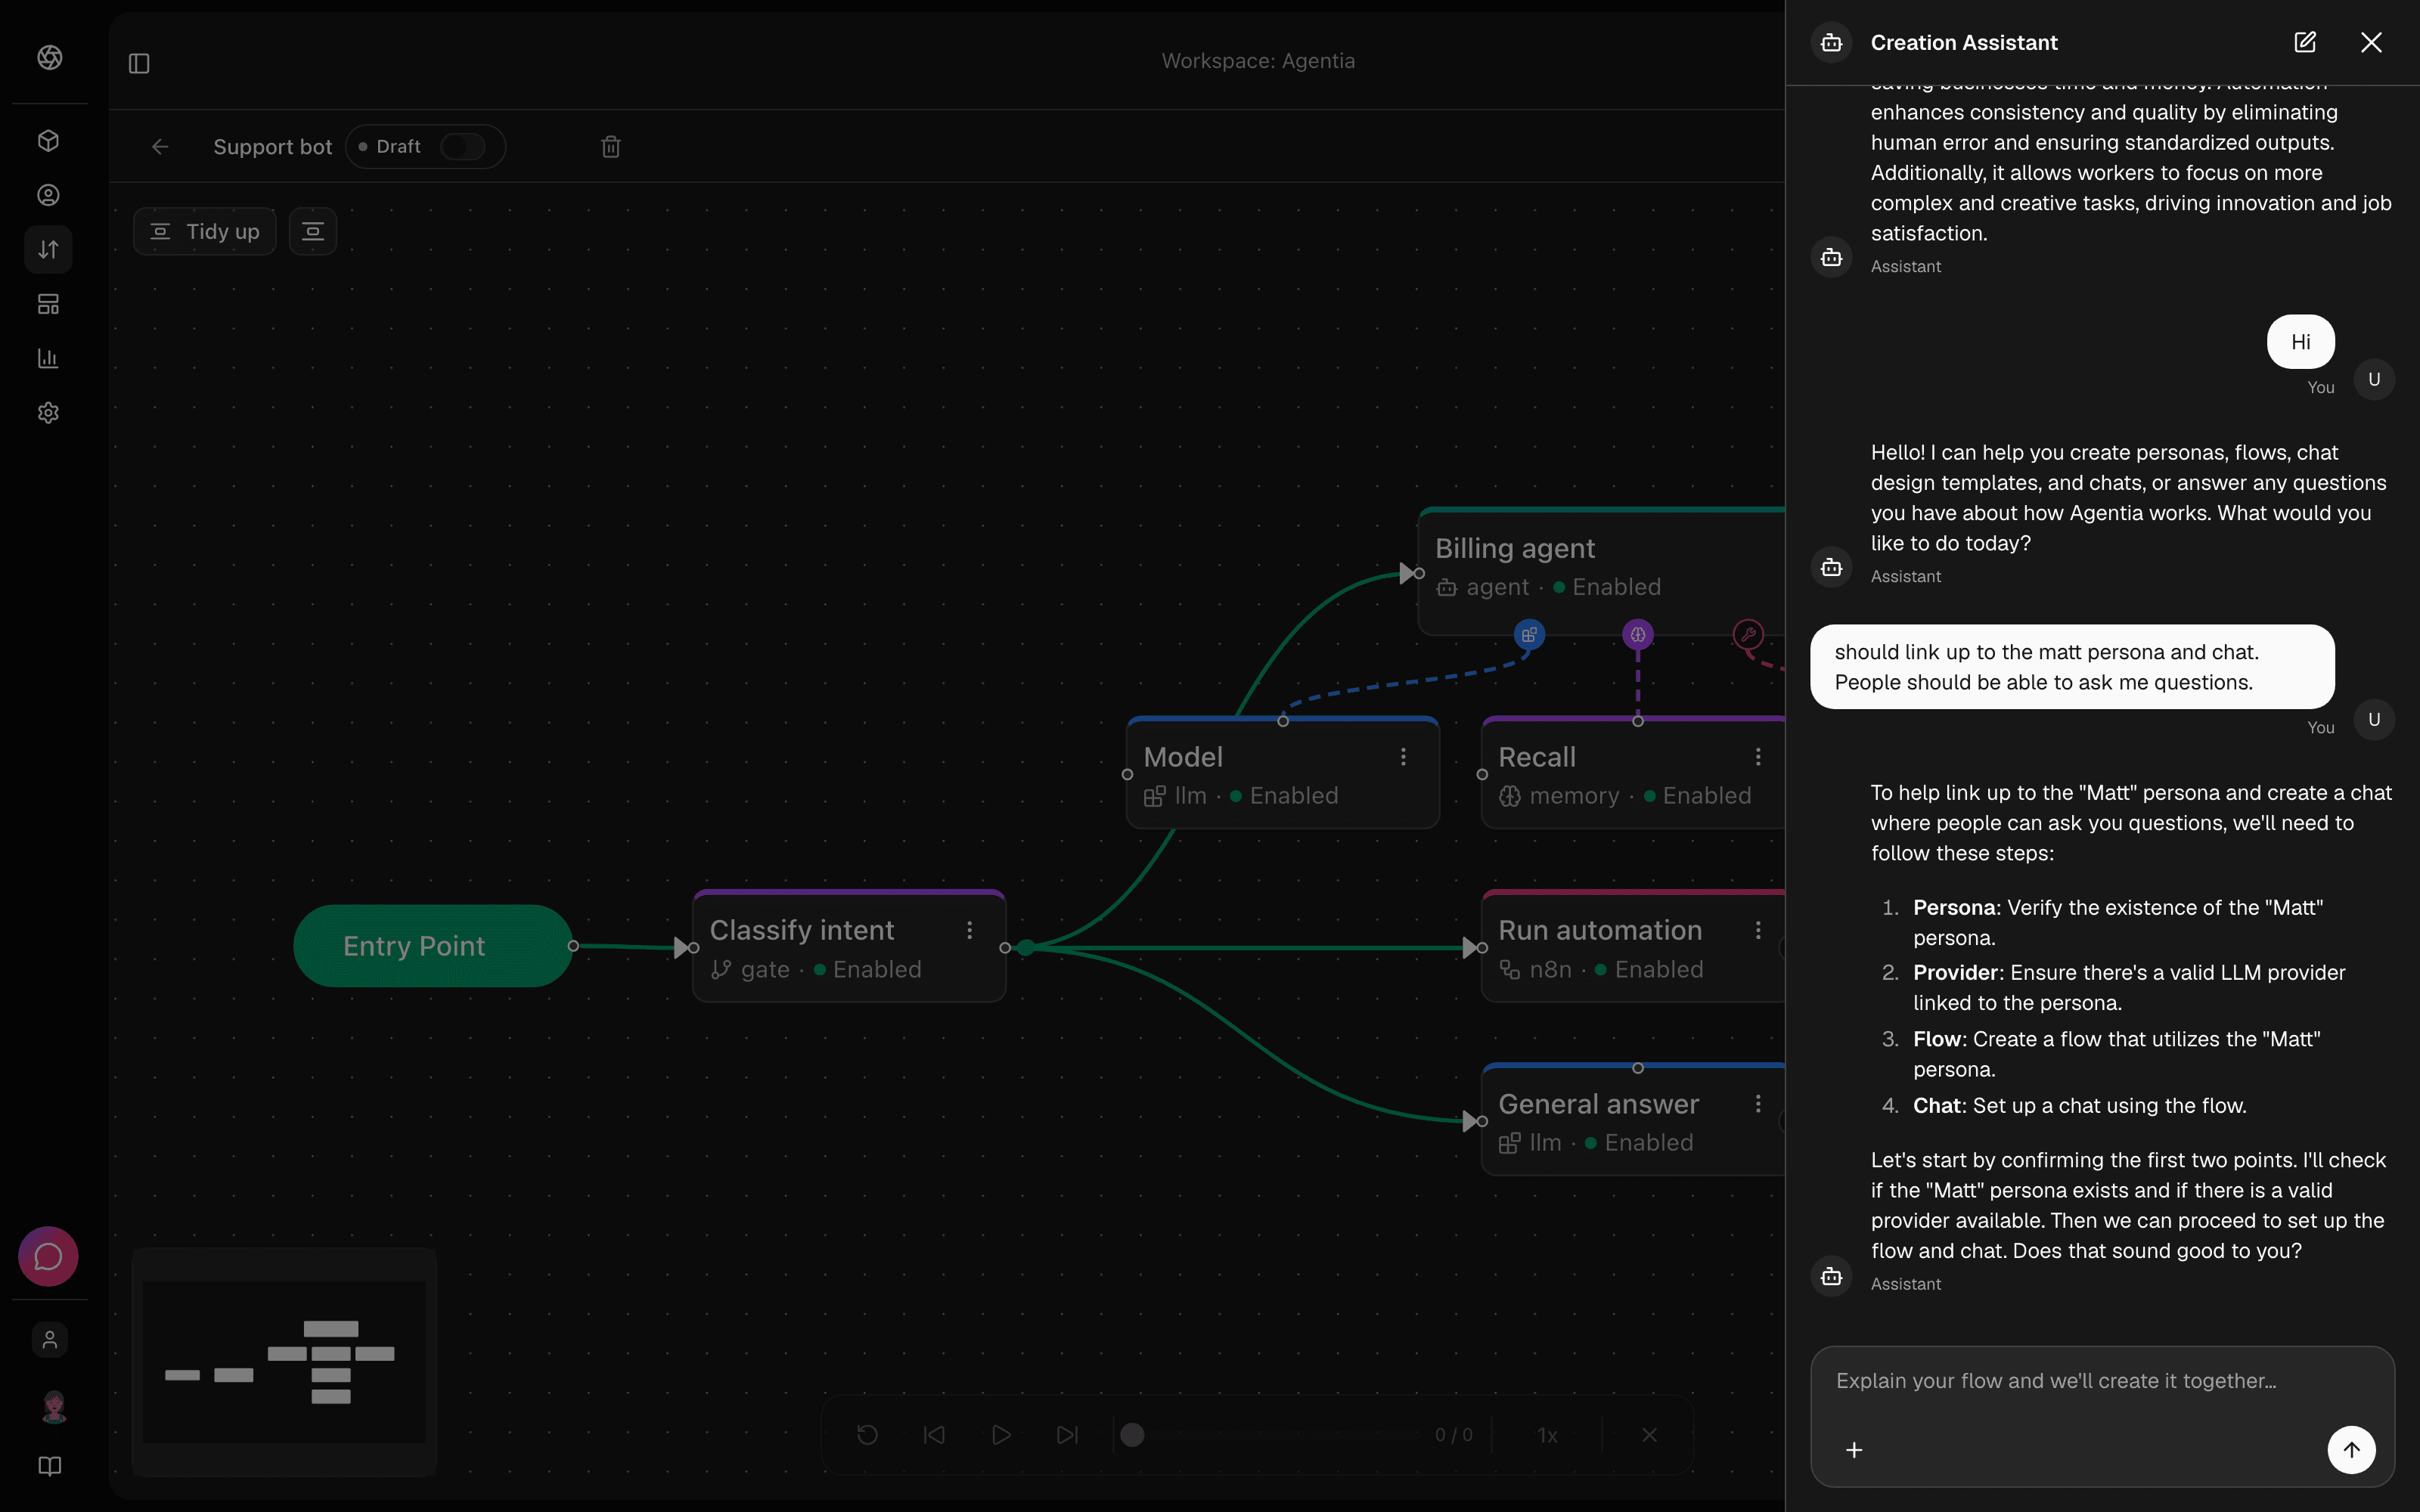Open the flows arrows icon in sidebar
Image resolution: width=2420 pixels, height=1512 pixels.
[48, 249]
